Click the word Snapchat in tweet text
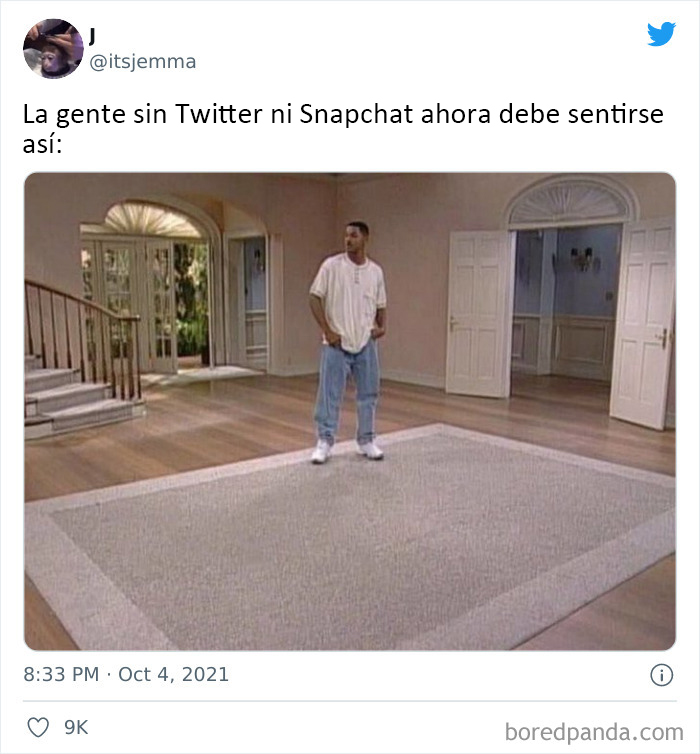Image resolution: width=700 pixels, height=754 pixels. (x=356, y=114)
